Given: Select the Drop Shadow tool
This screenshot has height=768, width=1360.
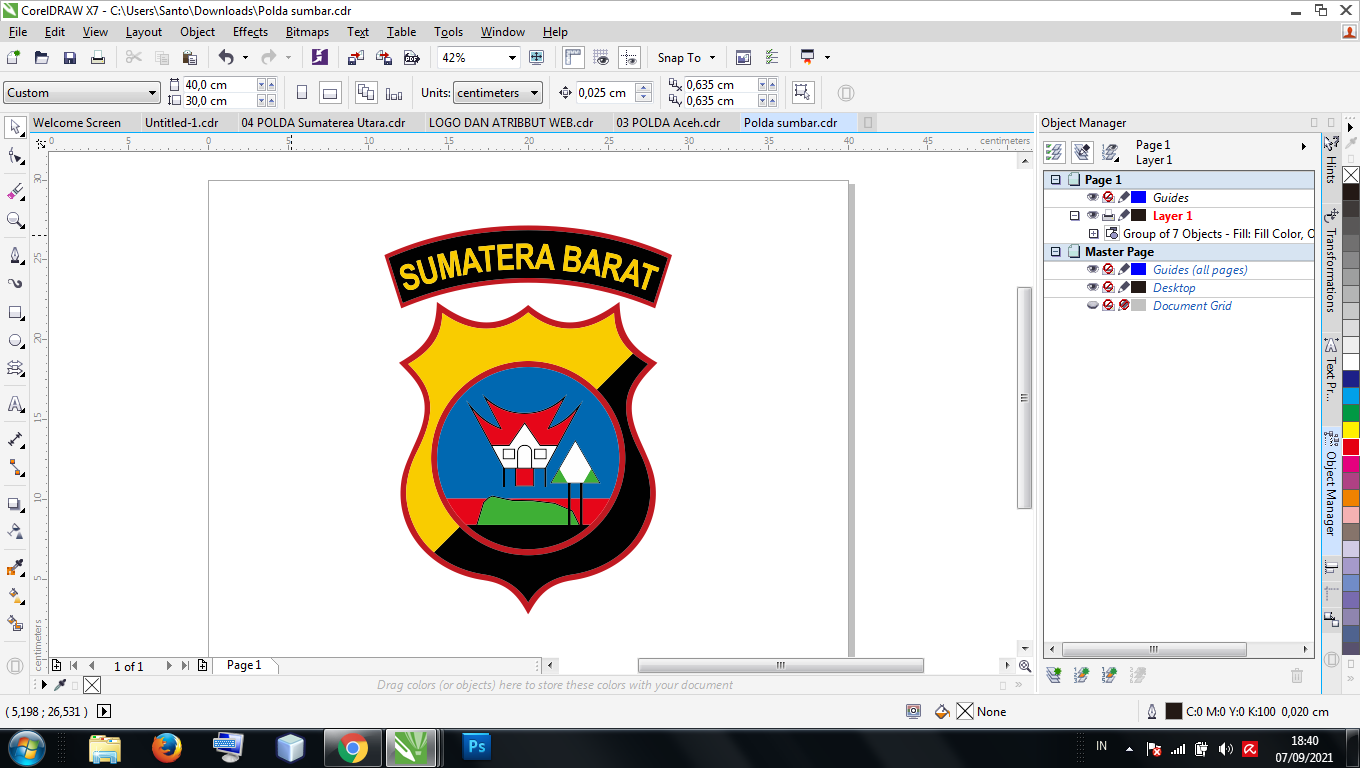Looking at the screenshot, I should pos(15,504).
